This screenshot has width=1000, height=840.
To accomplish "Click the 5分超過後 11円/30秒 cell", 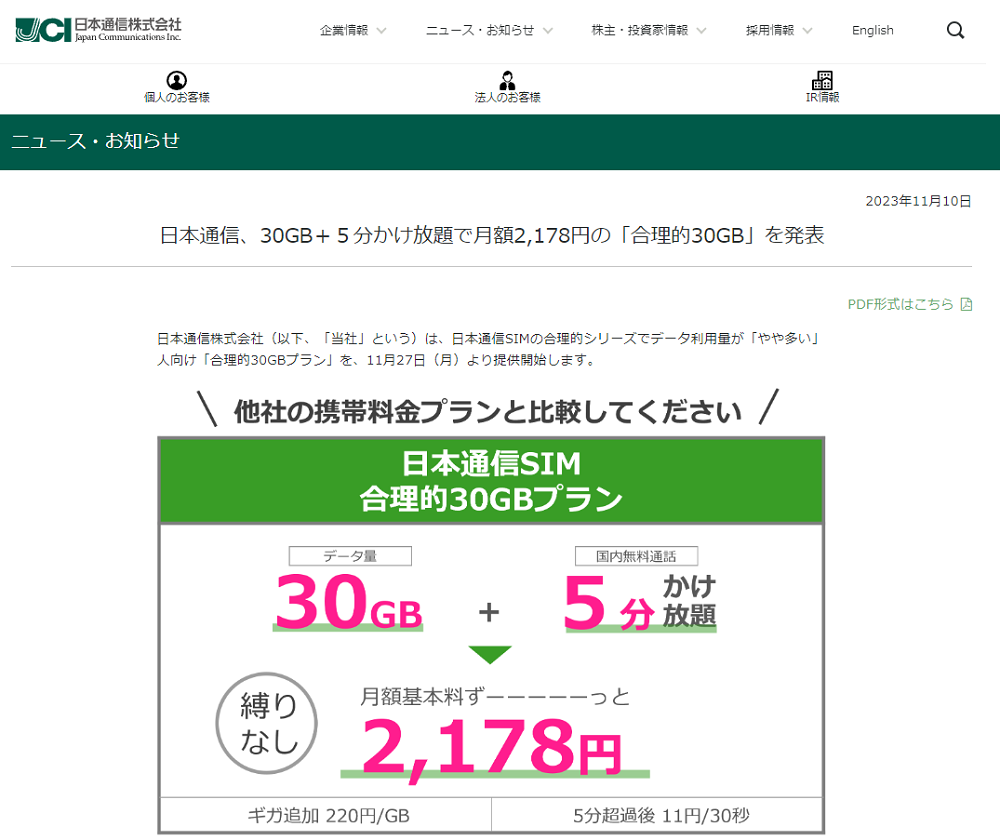I will click(658, 815).
